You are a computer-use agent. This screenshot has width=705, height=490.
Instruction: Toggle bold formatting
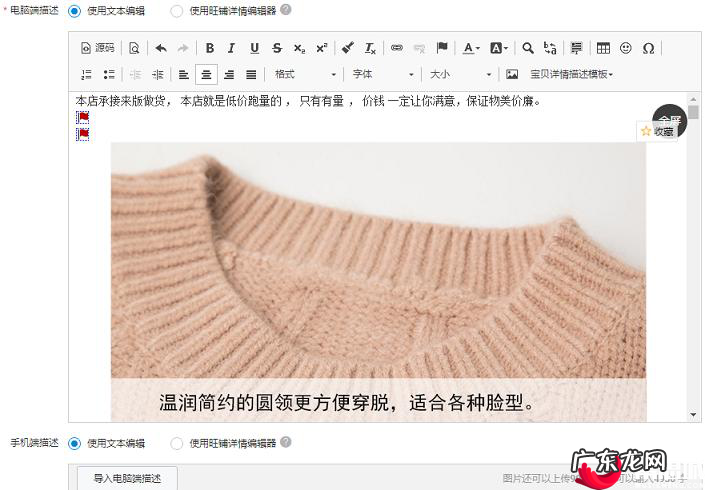[210, 48]
